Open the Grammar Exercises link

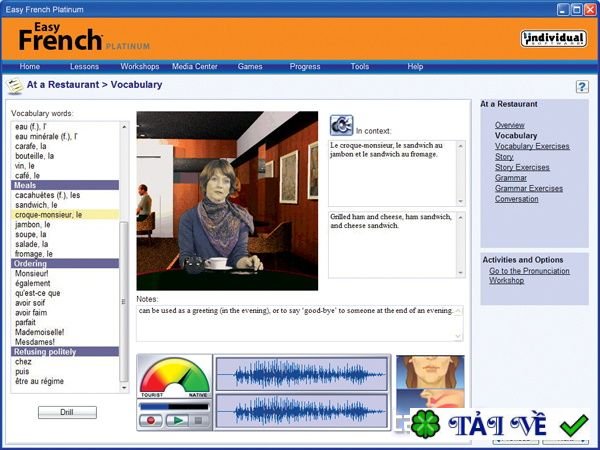pos(528,188)
